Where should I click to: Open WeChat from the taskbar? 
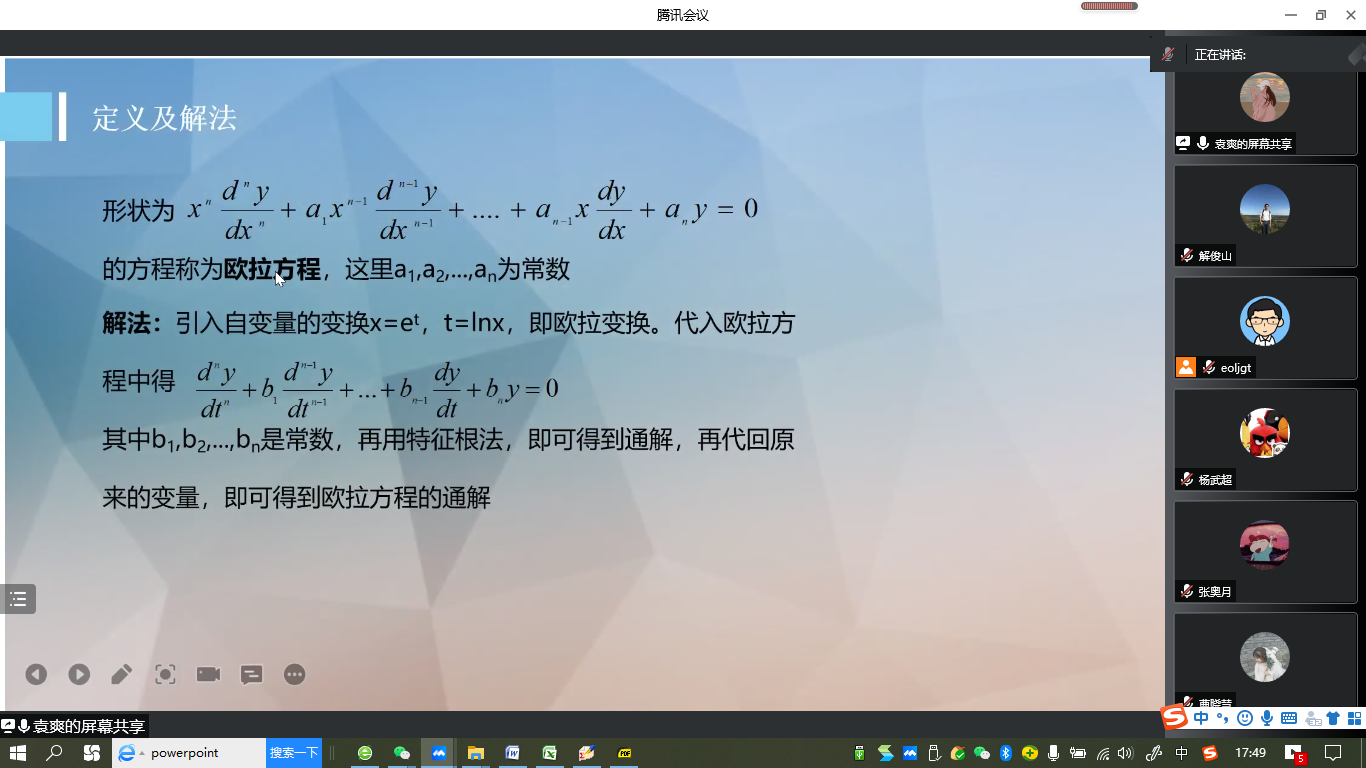tap(402, 753)
